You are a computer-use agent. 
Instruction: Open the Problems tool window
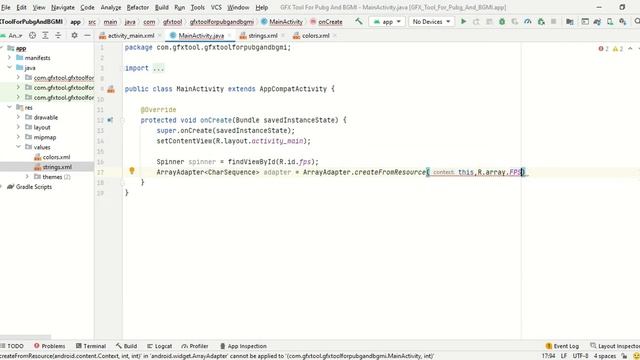tap(49, 346)
